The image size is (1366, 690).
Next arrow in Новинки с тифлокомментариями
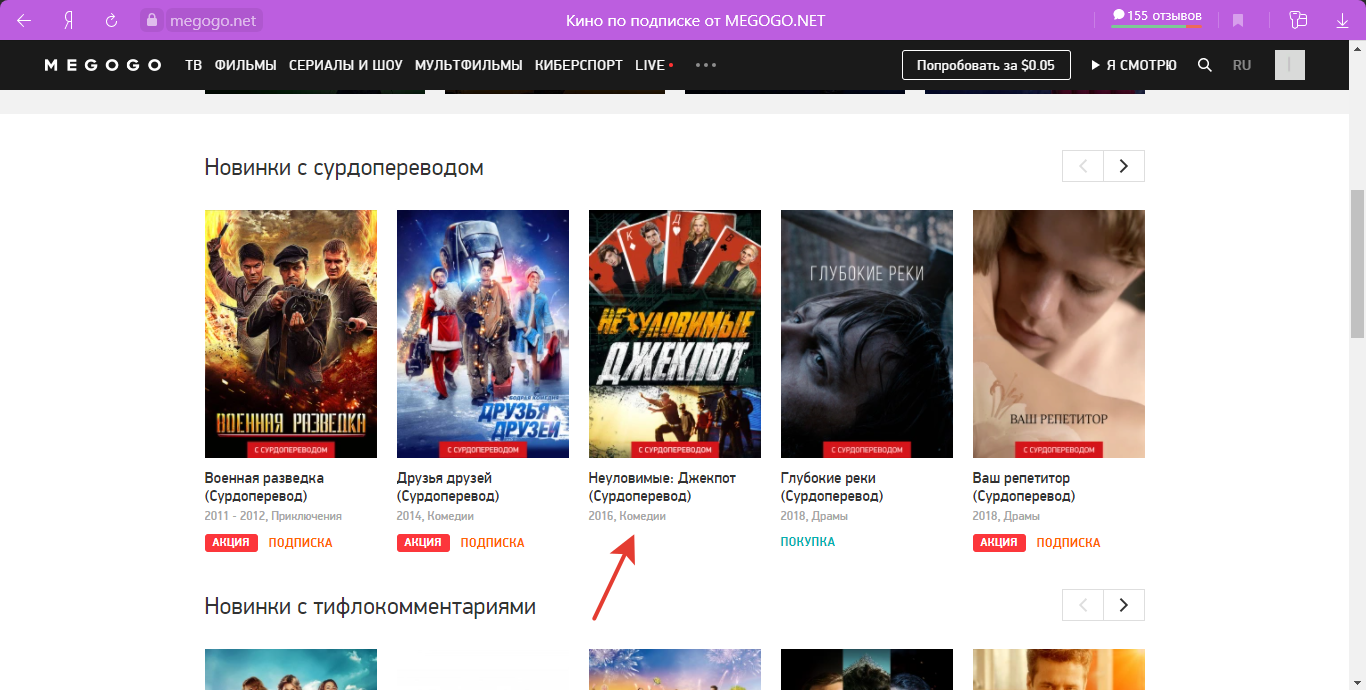point(1124,605)
